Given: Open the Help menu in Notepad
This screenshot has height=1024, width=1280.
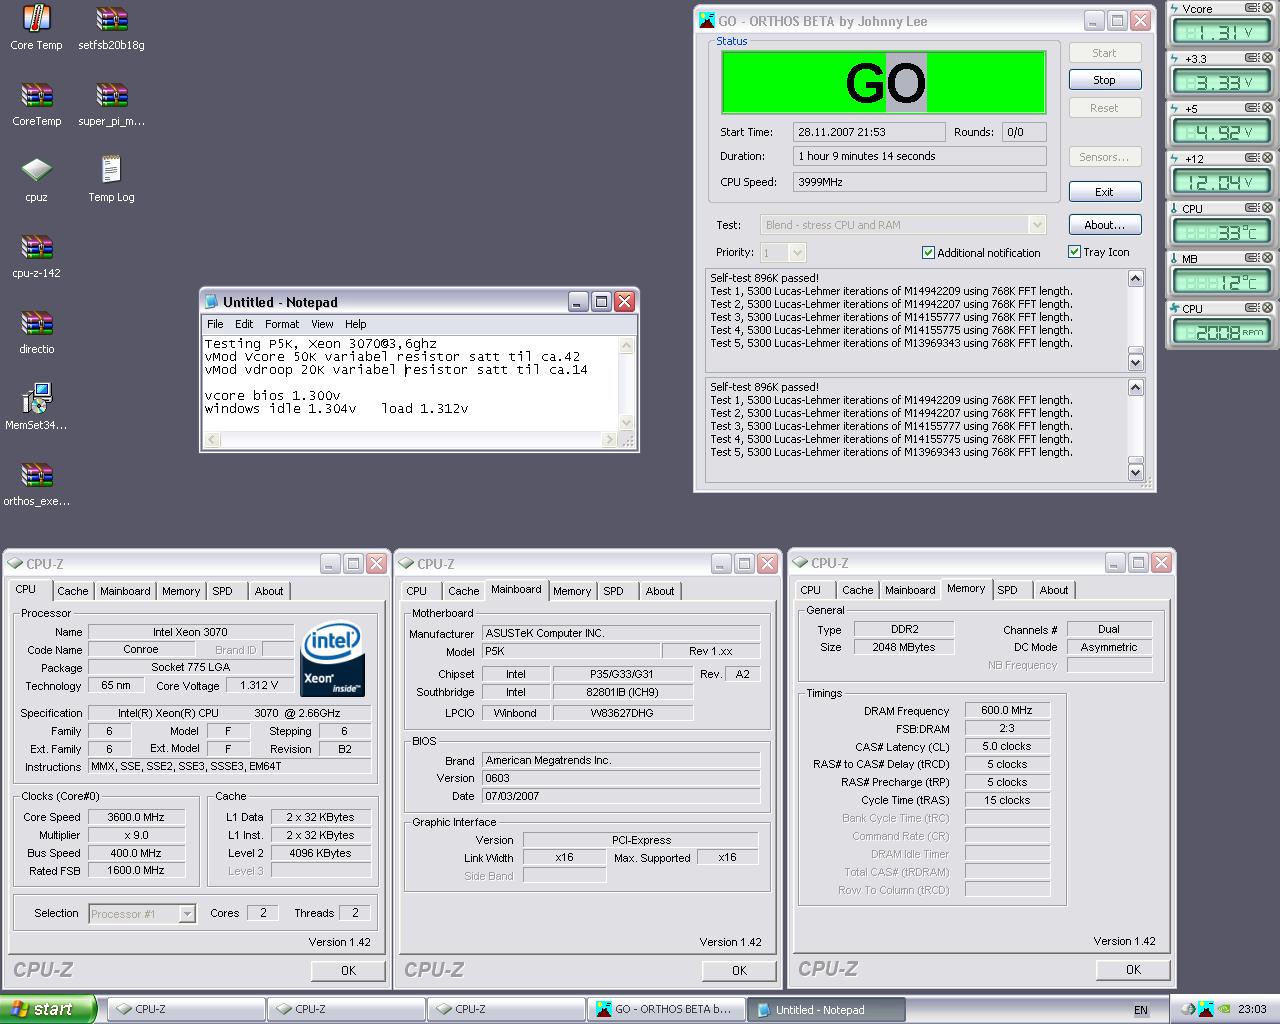Looking at the screenshot, I should coord(356,324).
